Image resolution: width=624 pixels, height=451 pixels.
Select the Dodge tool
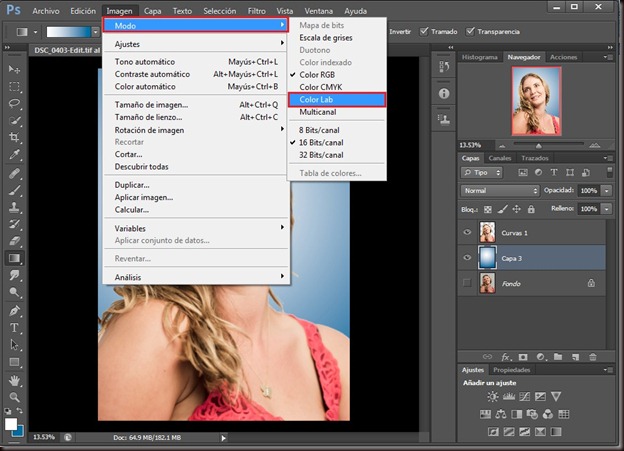point(14,293)
